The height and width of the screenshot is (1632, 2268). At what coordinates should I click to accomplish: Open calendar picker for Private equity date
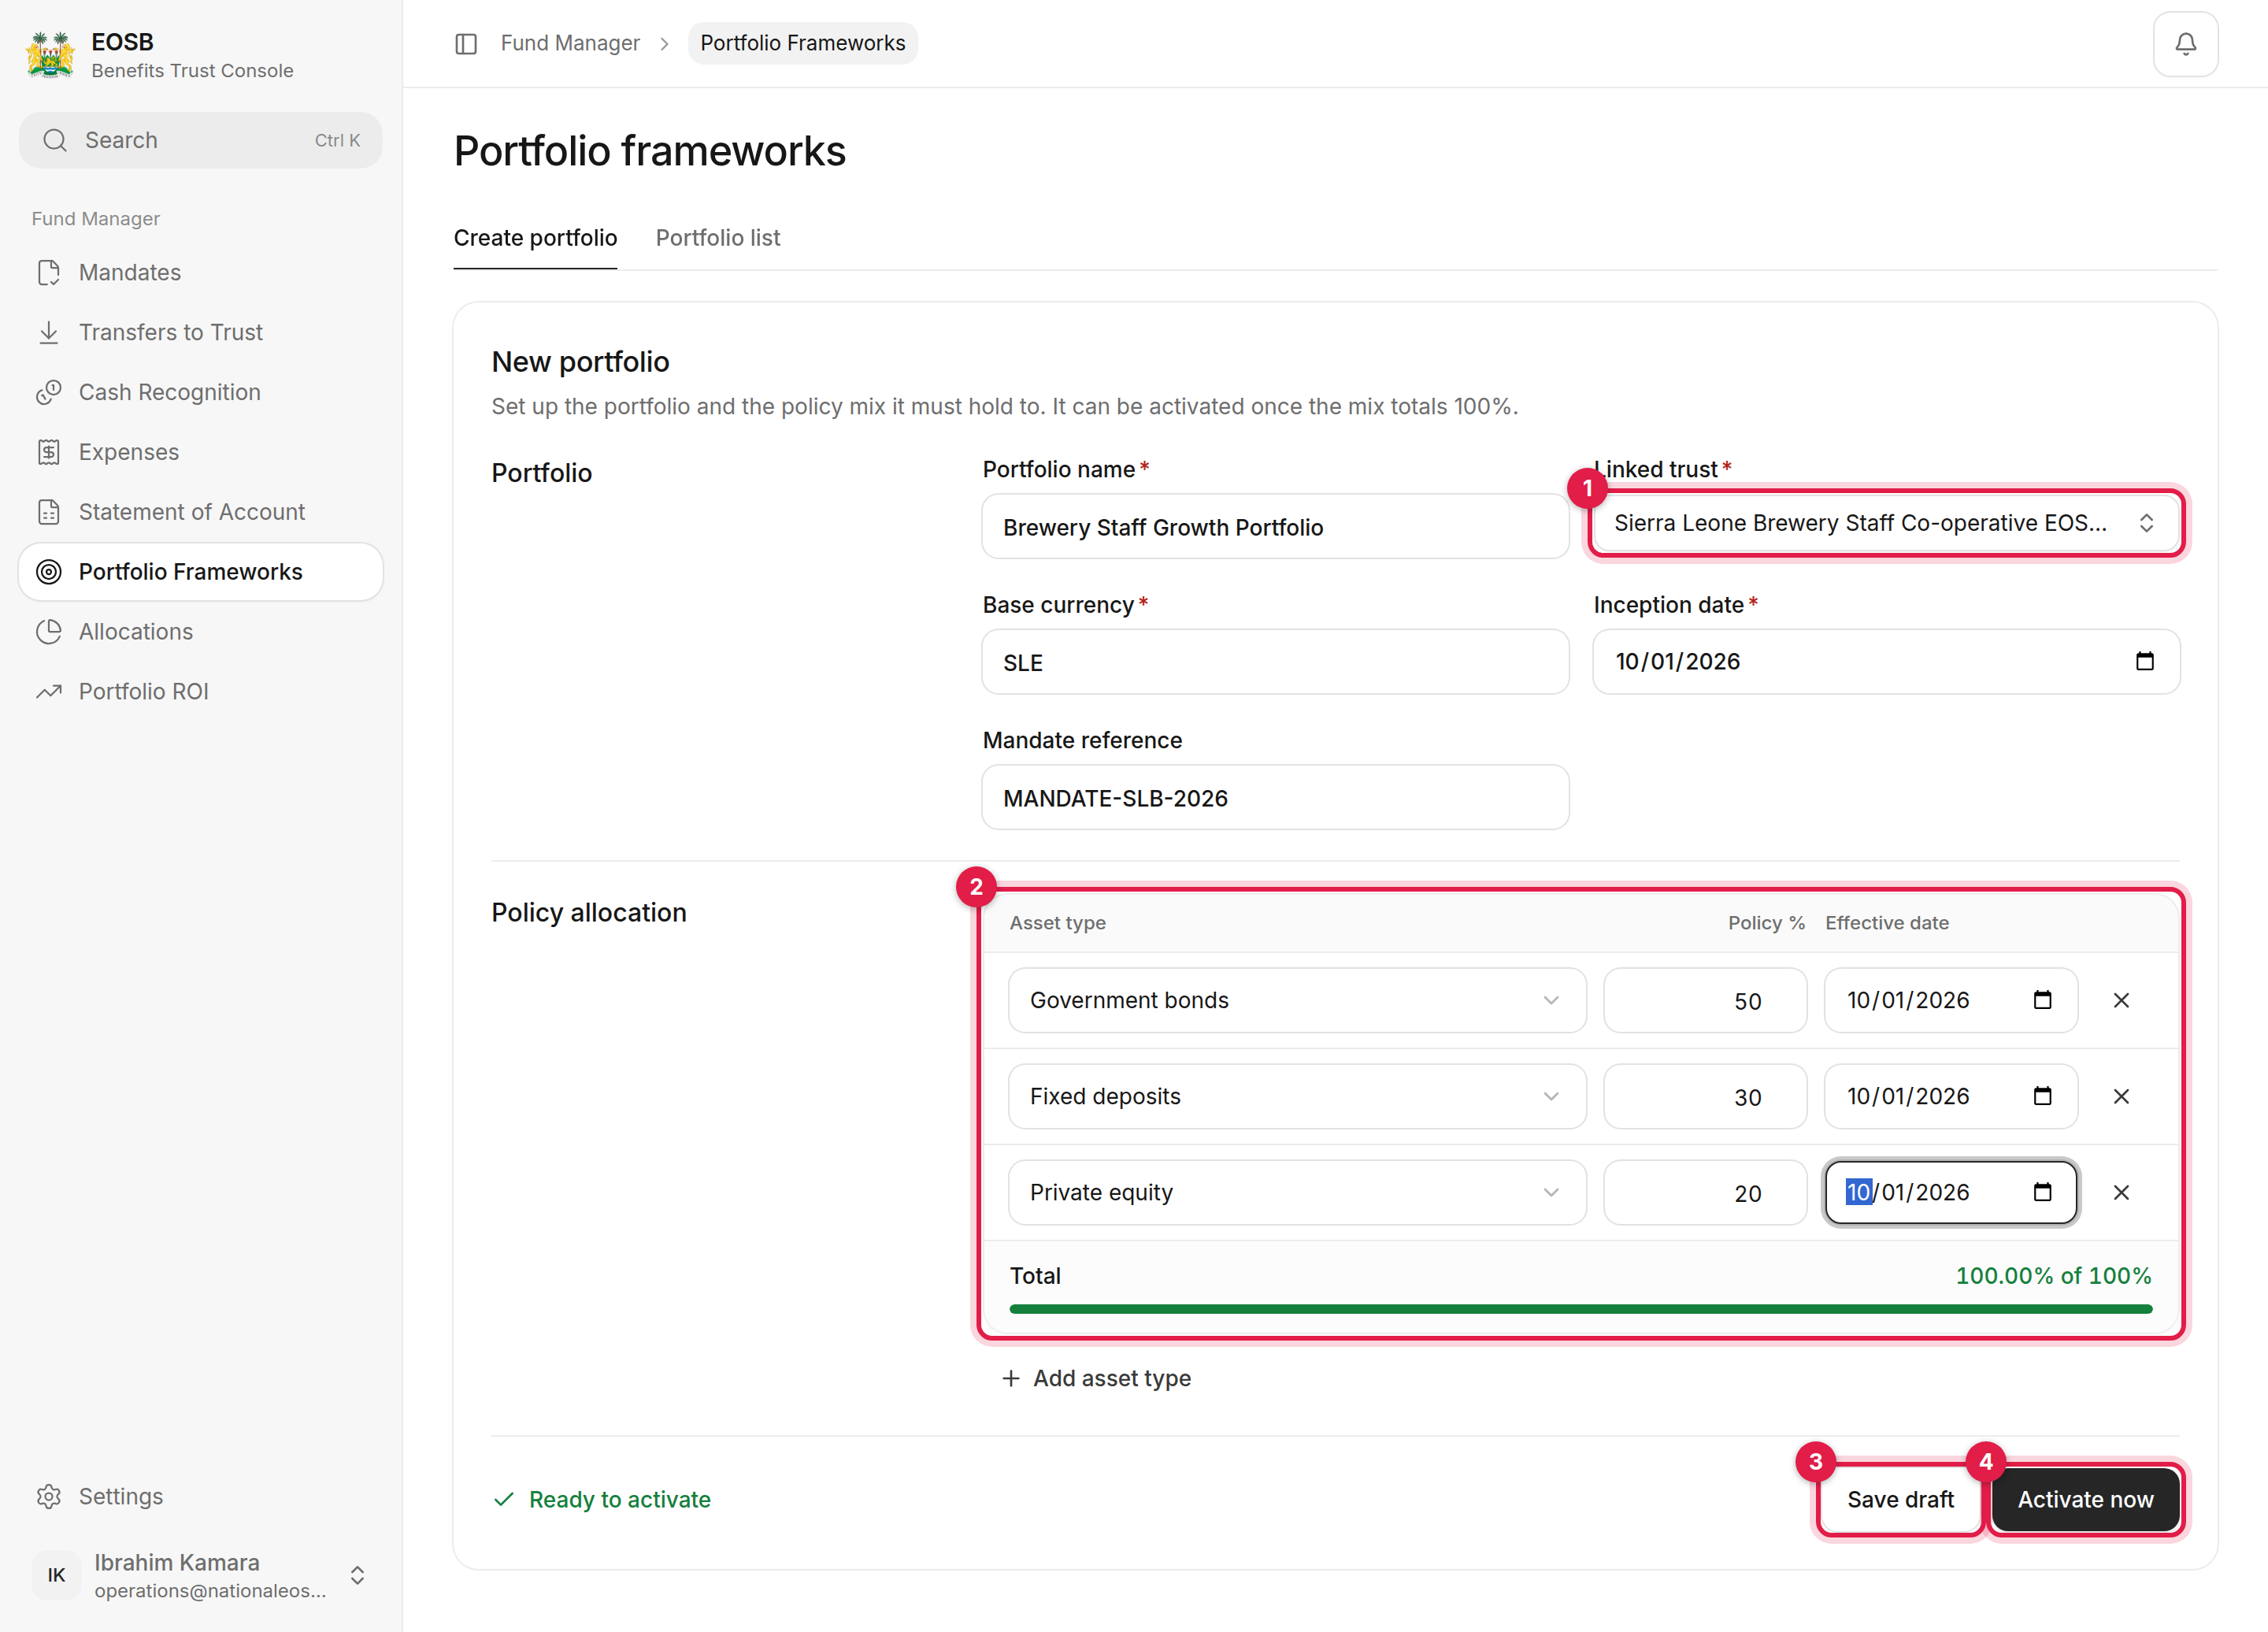[x=2042, y=1192]
